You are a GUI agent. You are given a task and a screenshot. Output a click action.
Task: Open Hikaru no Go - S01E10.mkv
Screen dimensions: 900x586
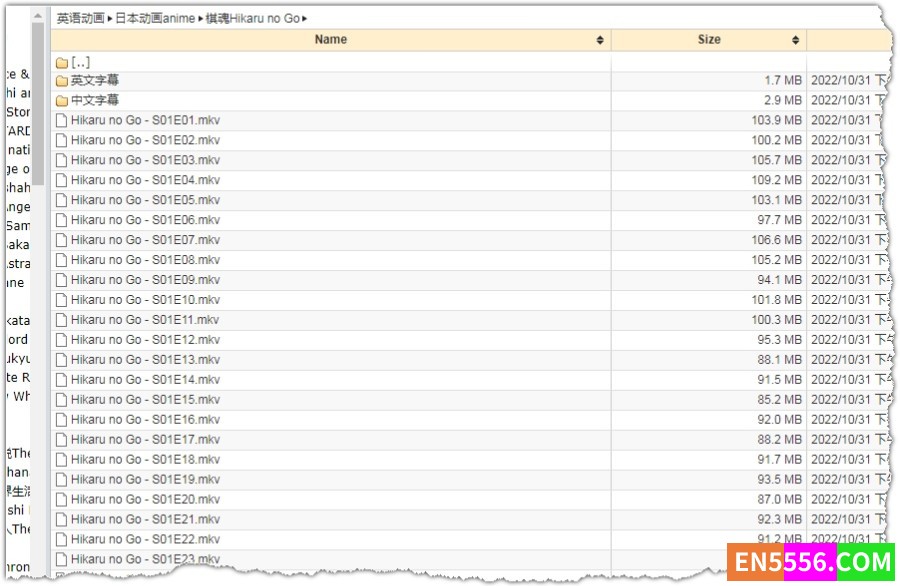point(145,300)
